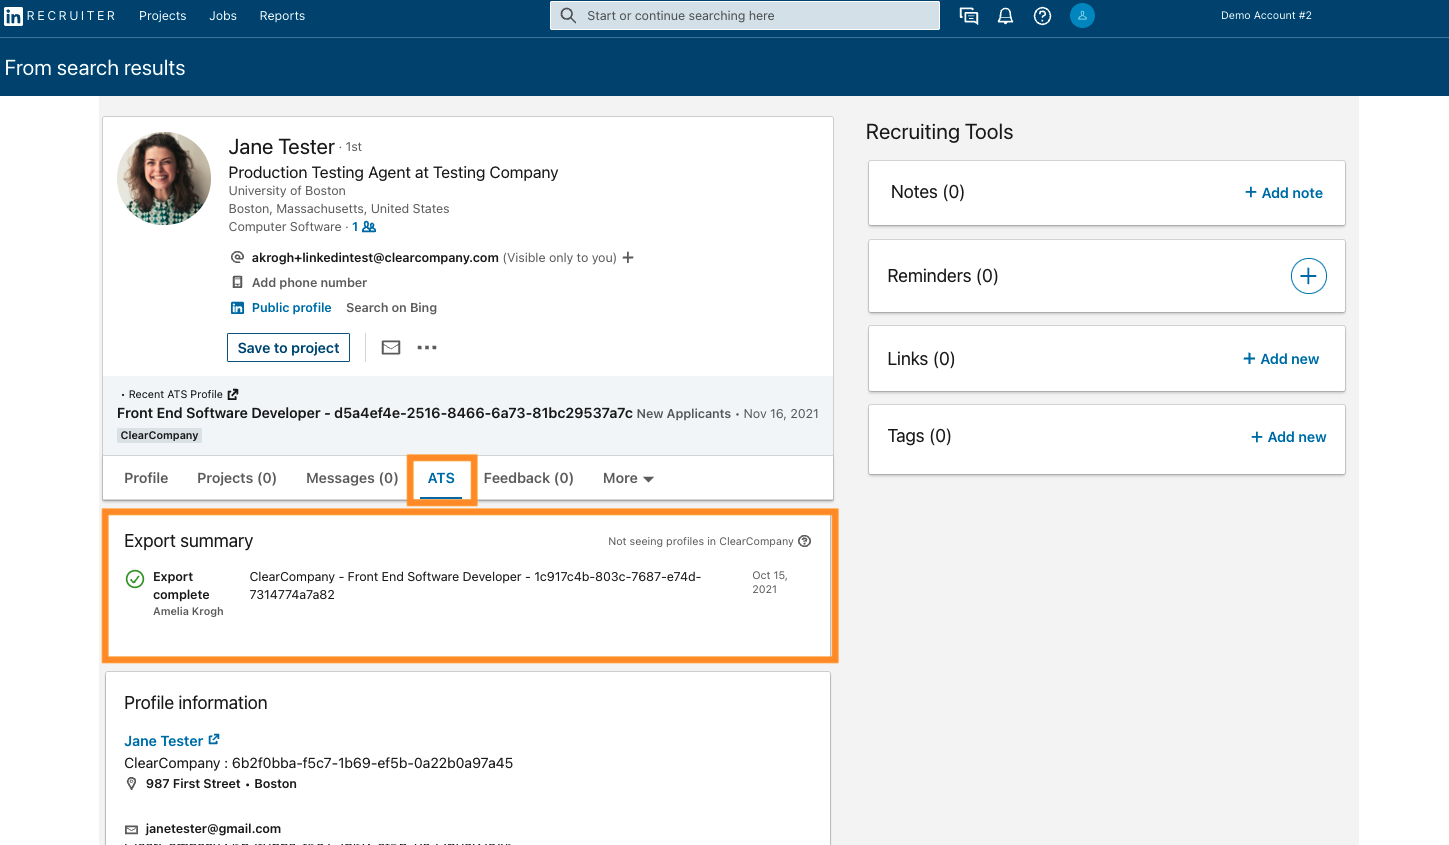Image resolution: width=1449 pixels, height=845 pixels.
Task: Add a reminder with the plus circle
Action: (x=1308, y=276)
